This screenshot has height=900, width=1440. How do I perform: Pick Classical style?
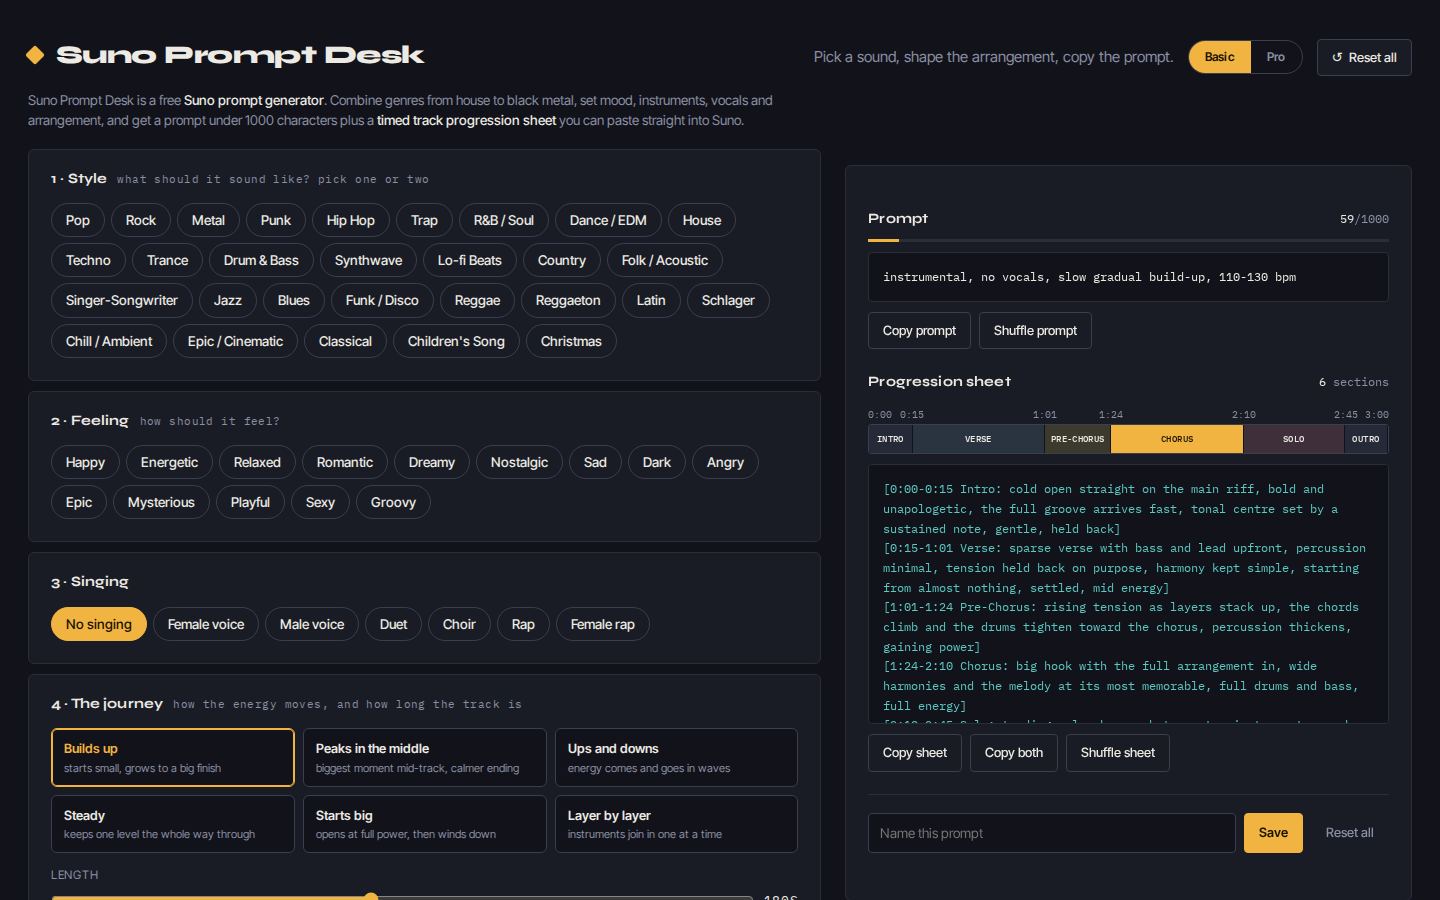345,341
